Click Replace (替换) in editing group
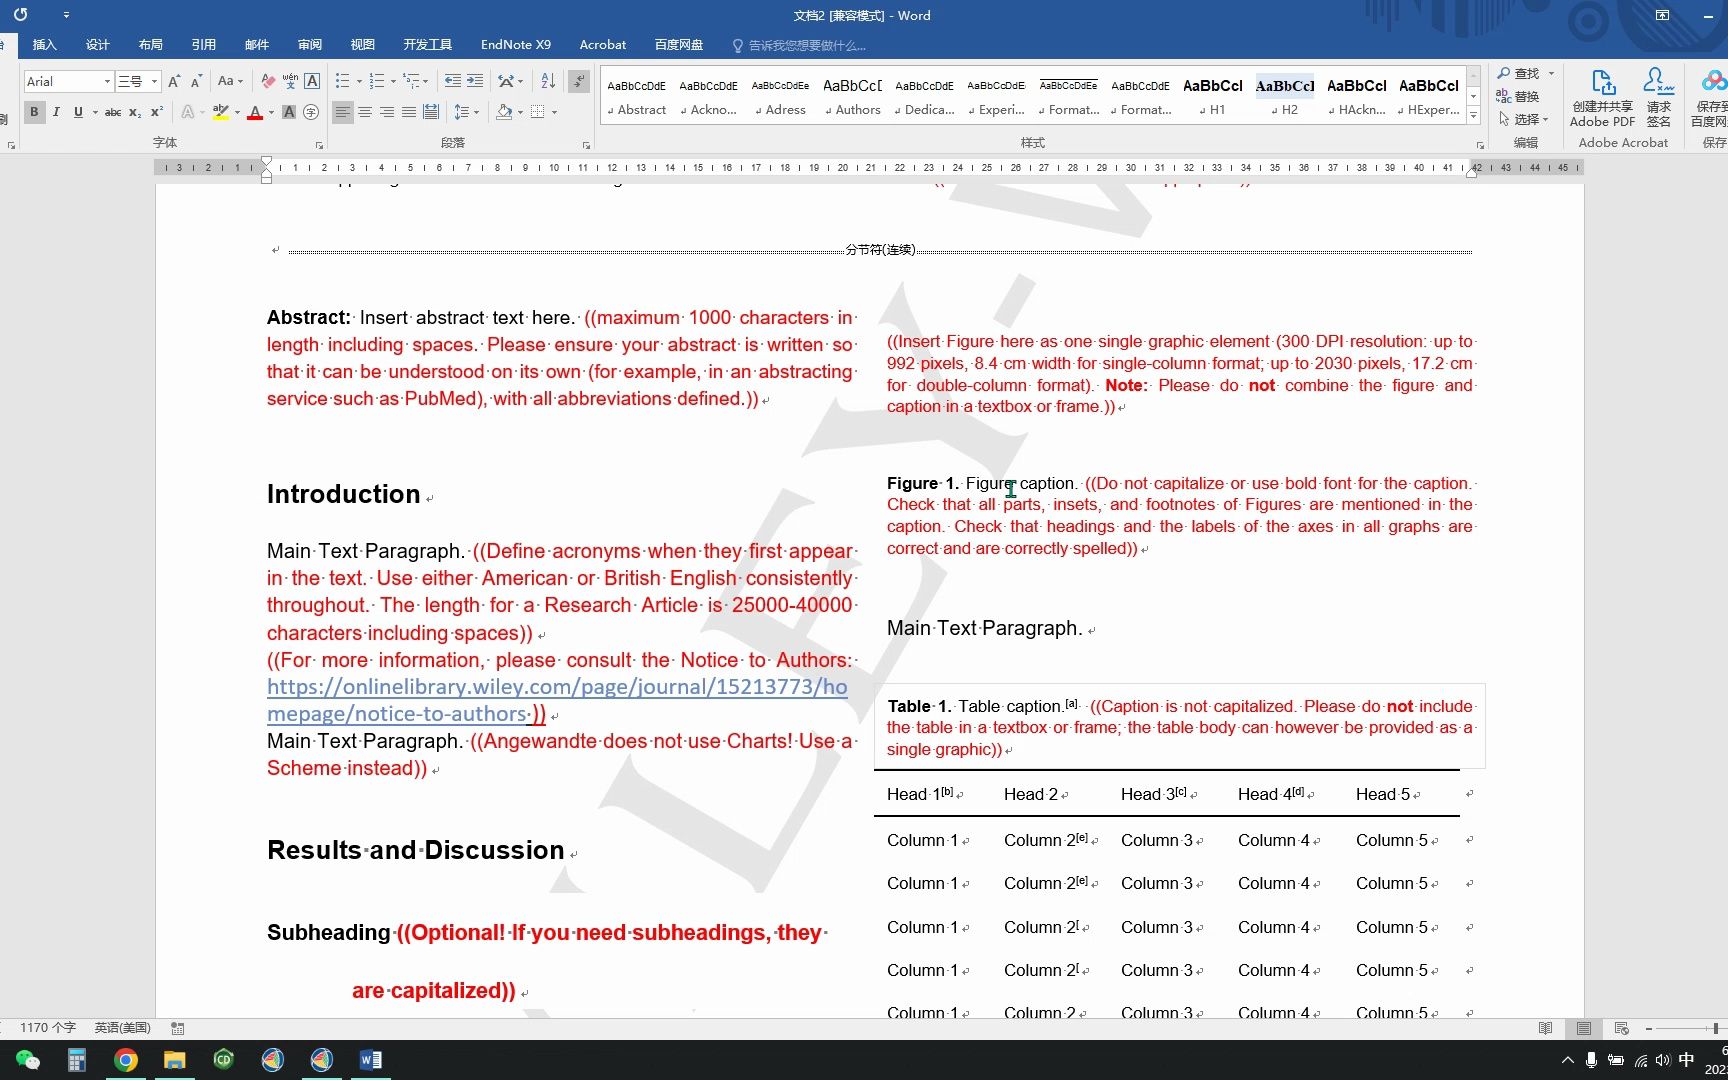Image resolution: width=1728 pixels, height=1080 pixels. click(1518, 96)
